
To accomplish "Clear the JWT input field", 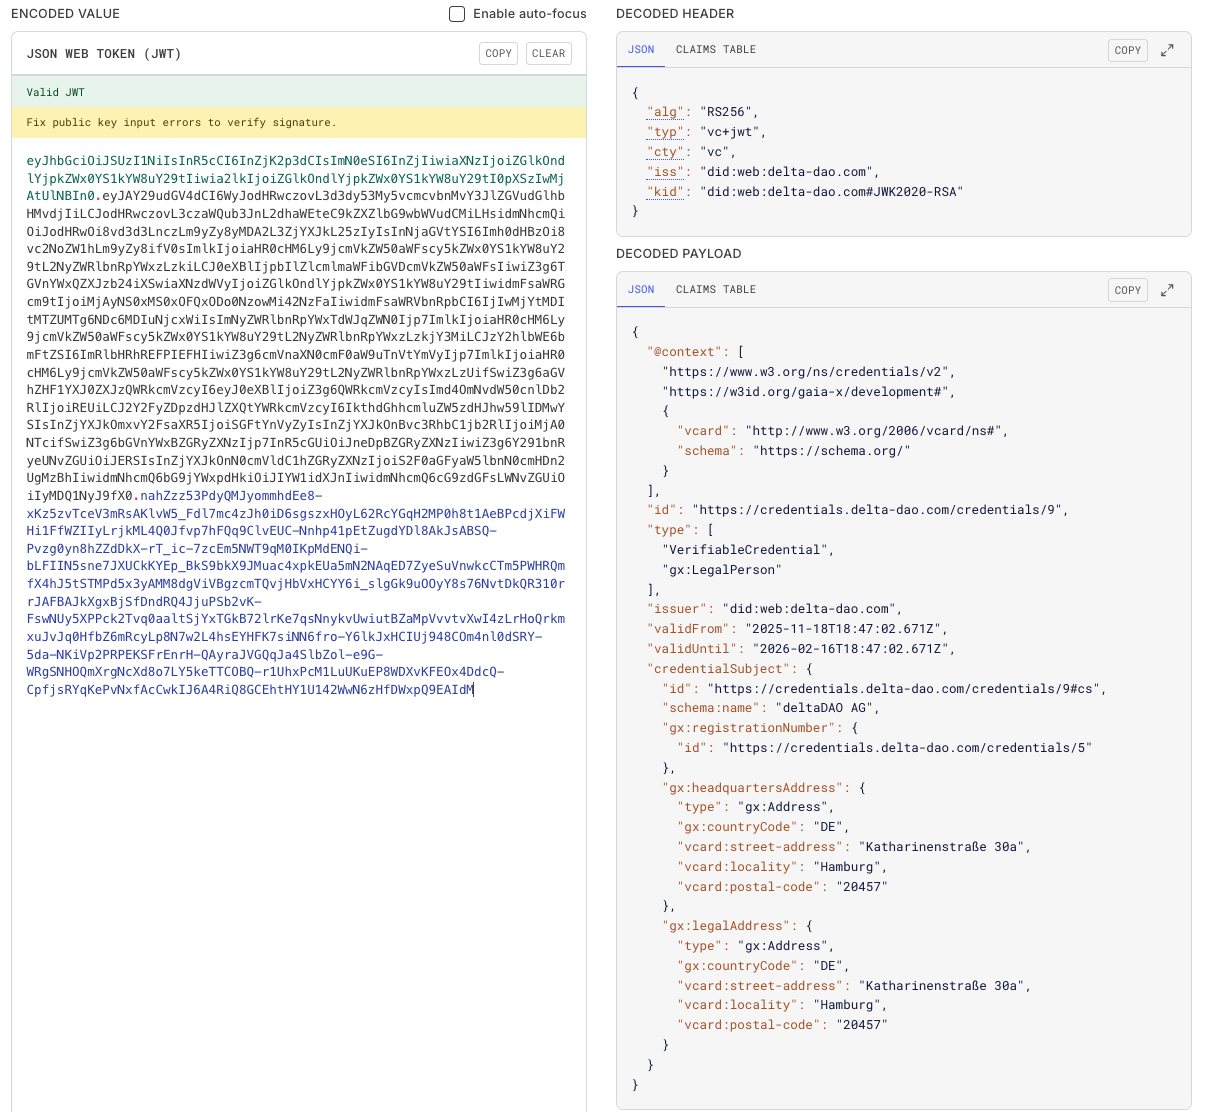I will click(548, 54).
